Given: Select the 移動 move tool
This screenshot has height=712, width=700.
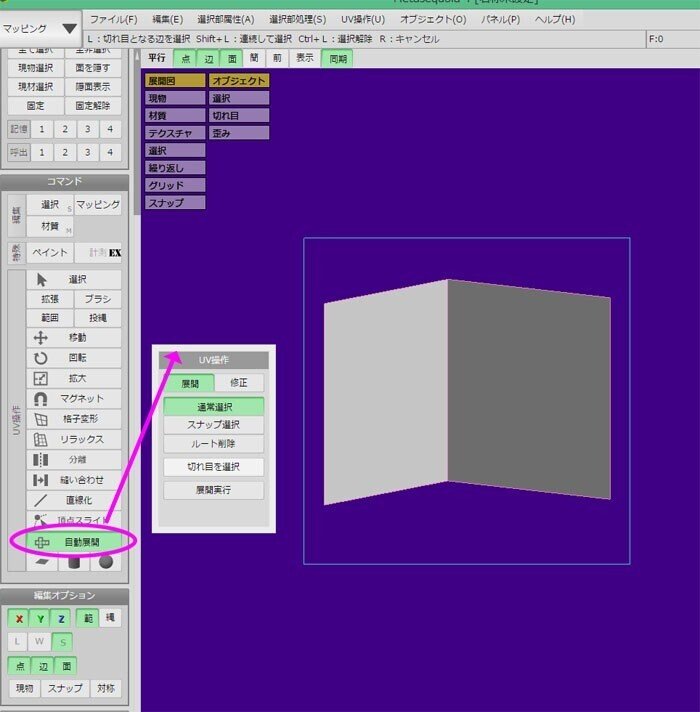Looking at the screenshot, I should click(x=74, y=337).
